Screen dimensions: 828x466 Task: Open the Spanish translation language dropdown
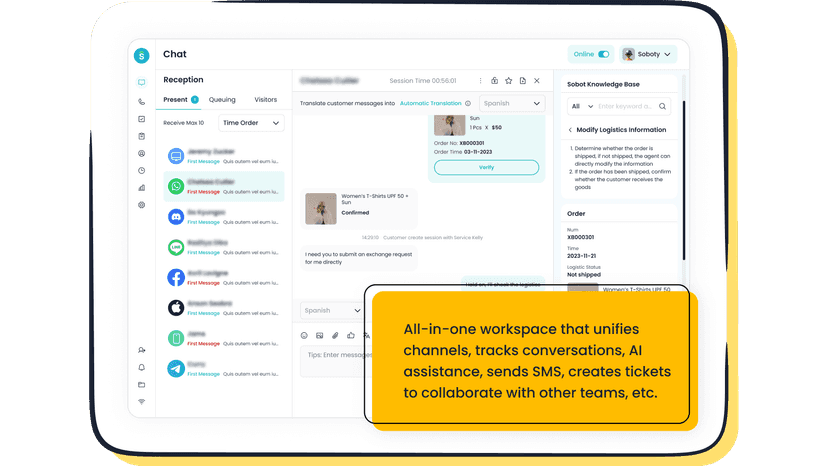(512, 104)
